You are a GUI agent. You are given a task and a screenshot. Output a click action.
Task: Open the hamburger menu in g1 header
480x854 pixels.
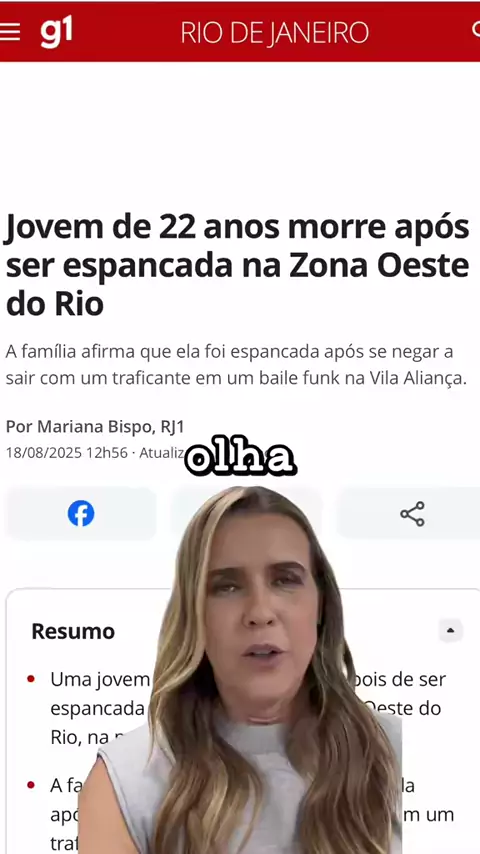coord(9,32)
